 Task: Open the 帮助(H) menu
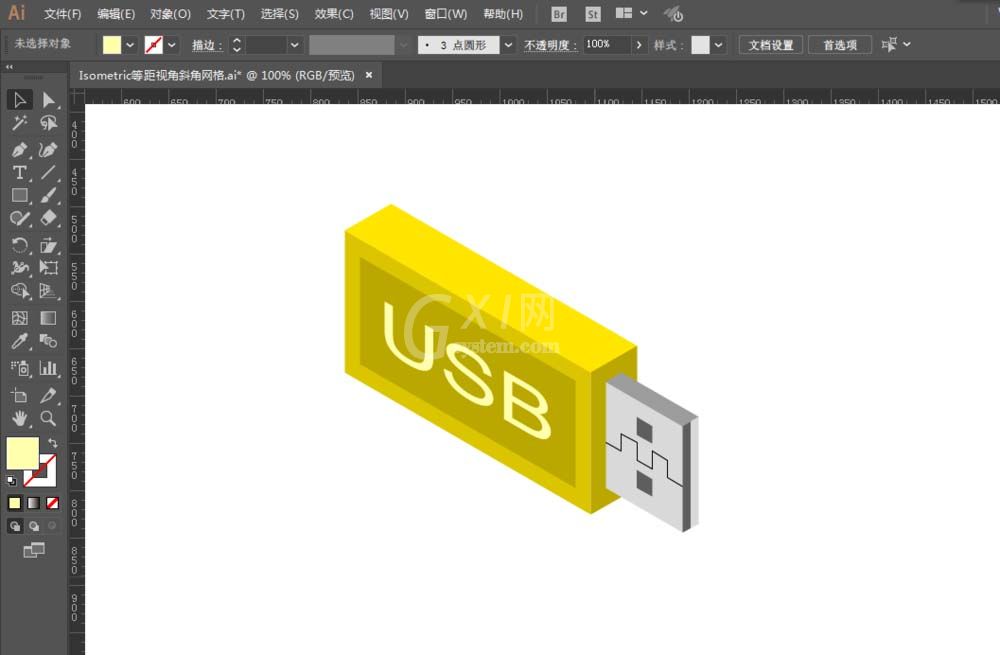(503, 14)
